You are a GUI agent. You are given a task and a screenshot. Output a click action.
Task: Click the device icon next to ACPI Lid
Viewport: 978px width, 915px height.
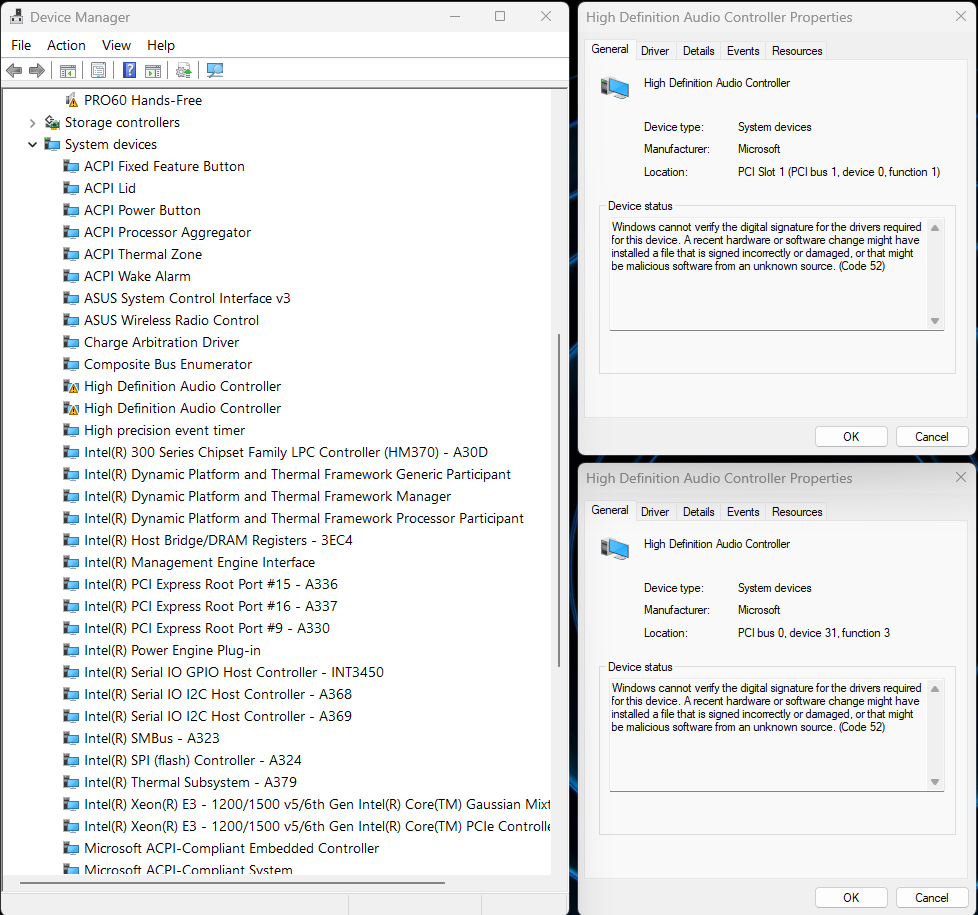(71, 188)
